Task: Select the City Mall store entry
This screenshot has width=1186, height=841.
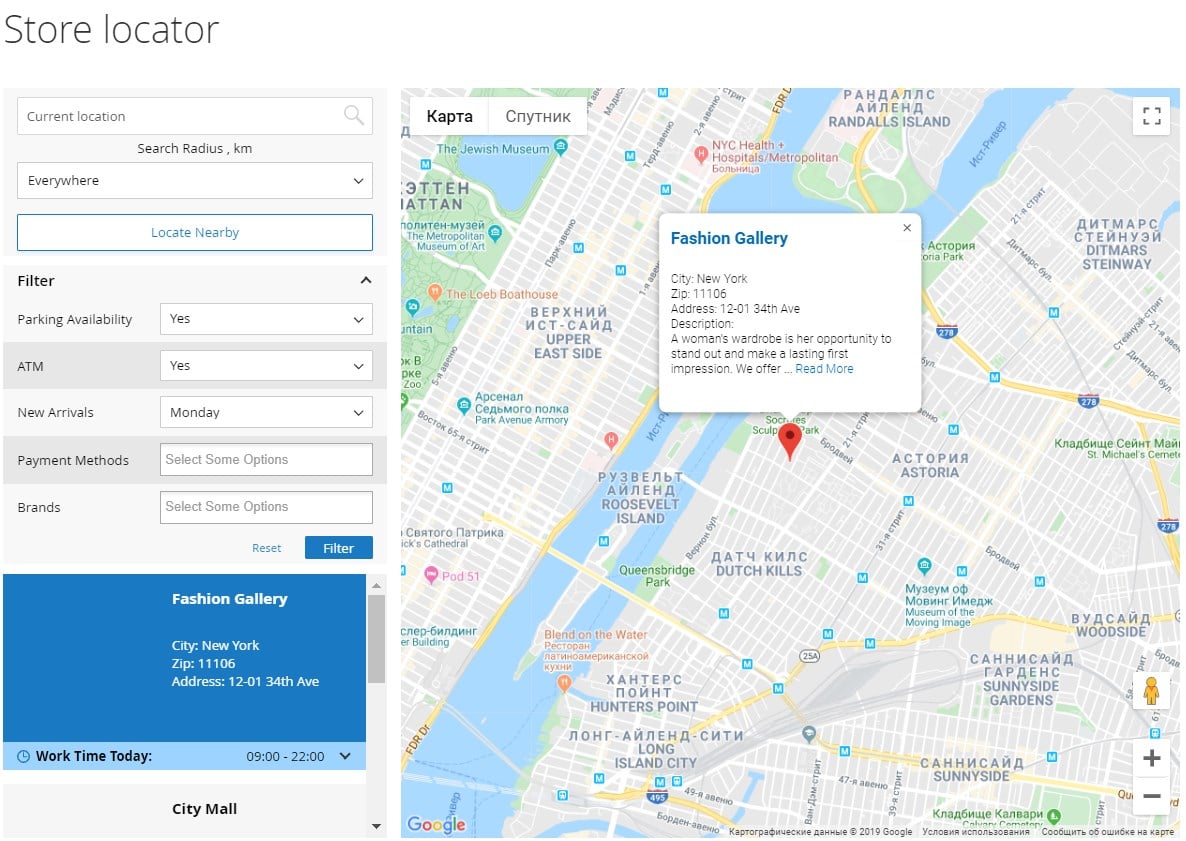Action: coord(185,809)
